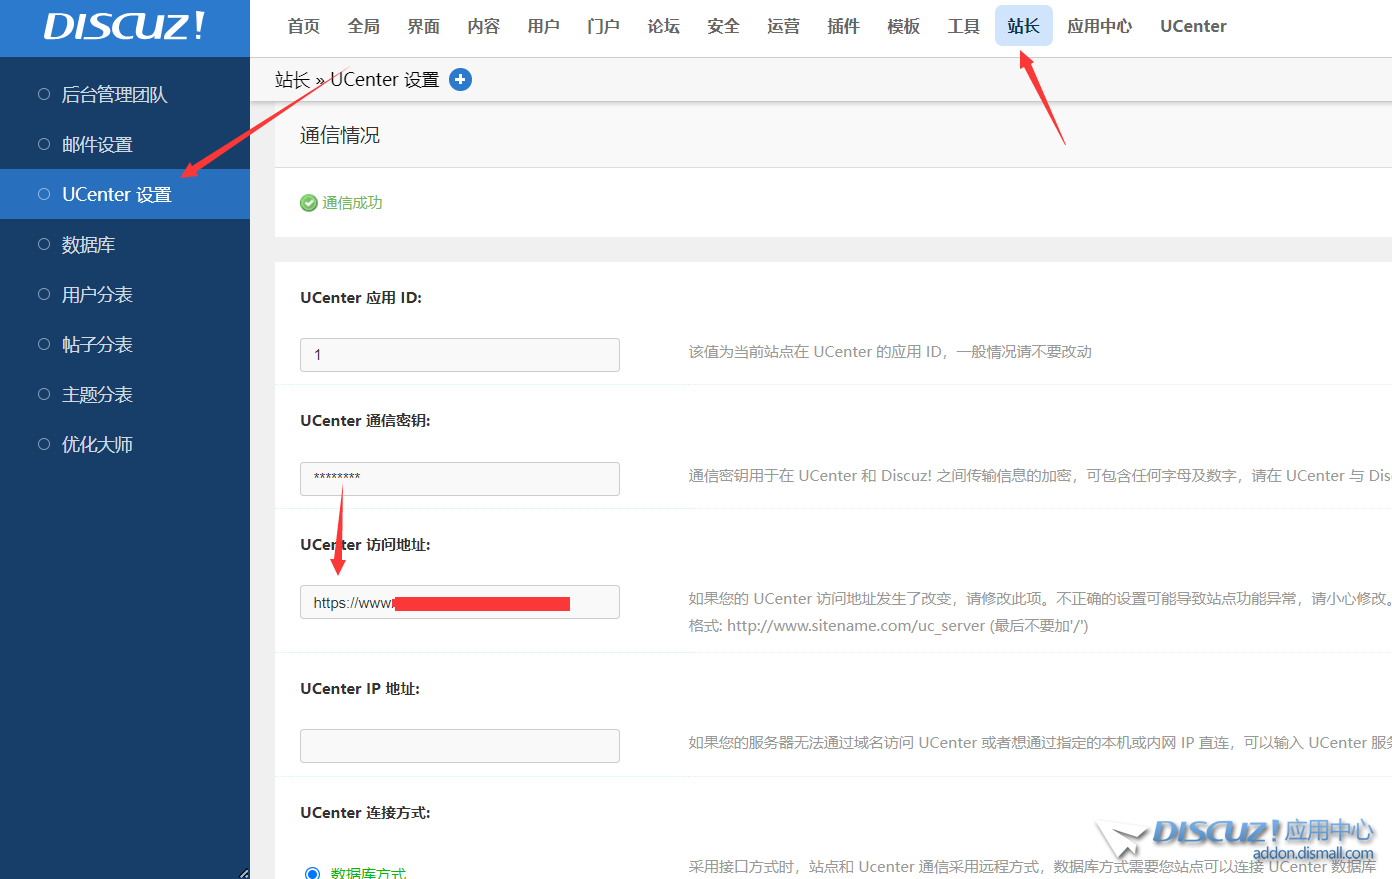The image size is (1392, 879).
Task: Go to the 论坛 top menu
Action: coord(663,26)
